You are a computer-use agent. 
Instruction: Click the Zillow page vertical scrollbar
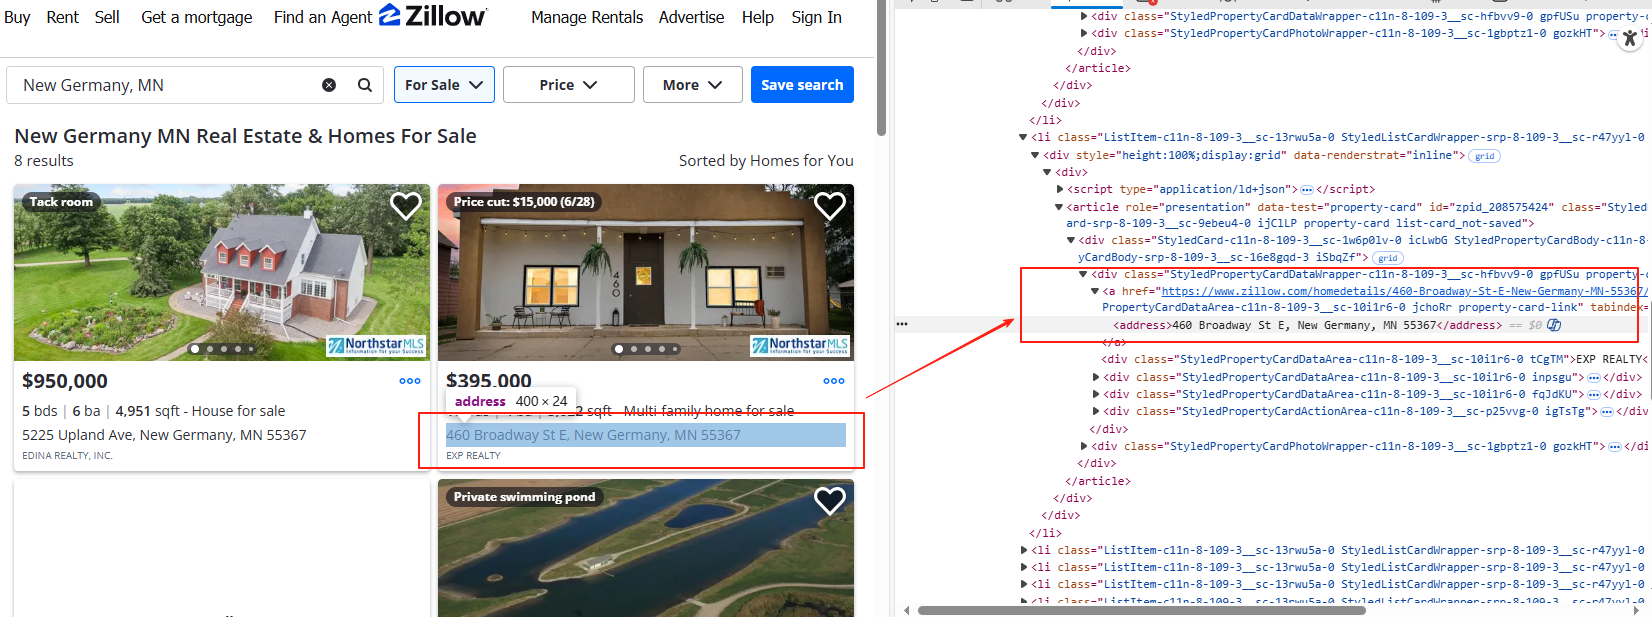coord(881,68)
